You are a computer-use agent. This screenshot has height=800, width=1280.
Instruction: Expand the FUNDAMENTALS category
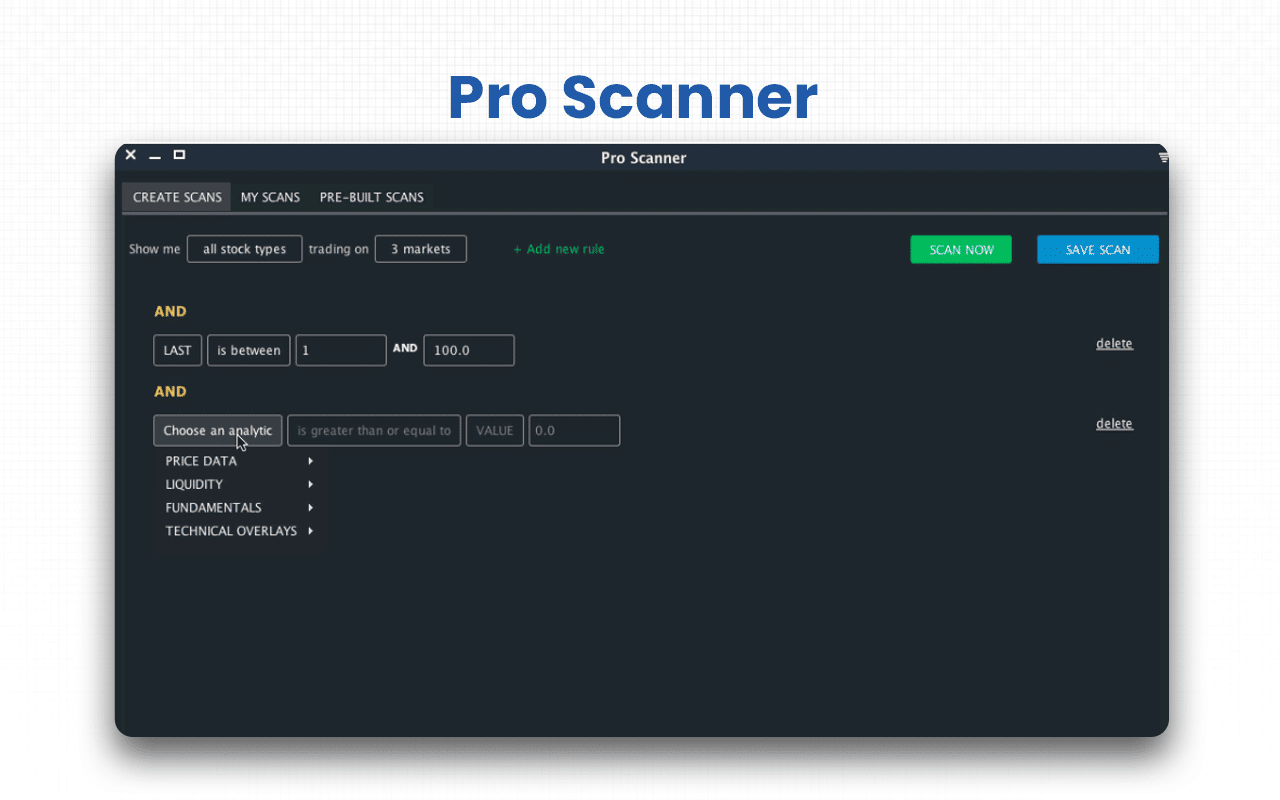(x=310, y=507)
